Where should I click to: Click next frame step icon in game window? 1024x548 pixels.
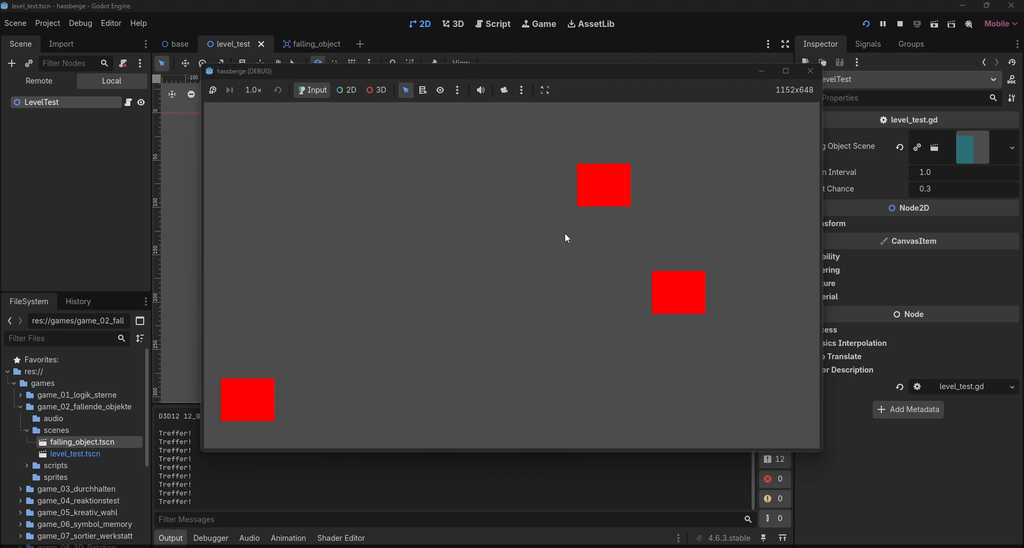tap(229, 90)
